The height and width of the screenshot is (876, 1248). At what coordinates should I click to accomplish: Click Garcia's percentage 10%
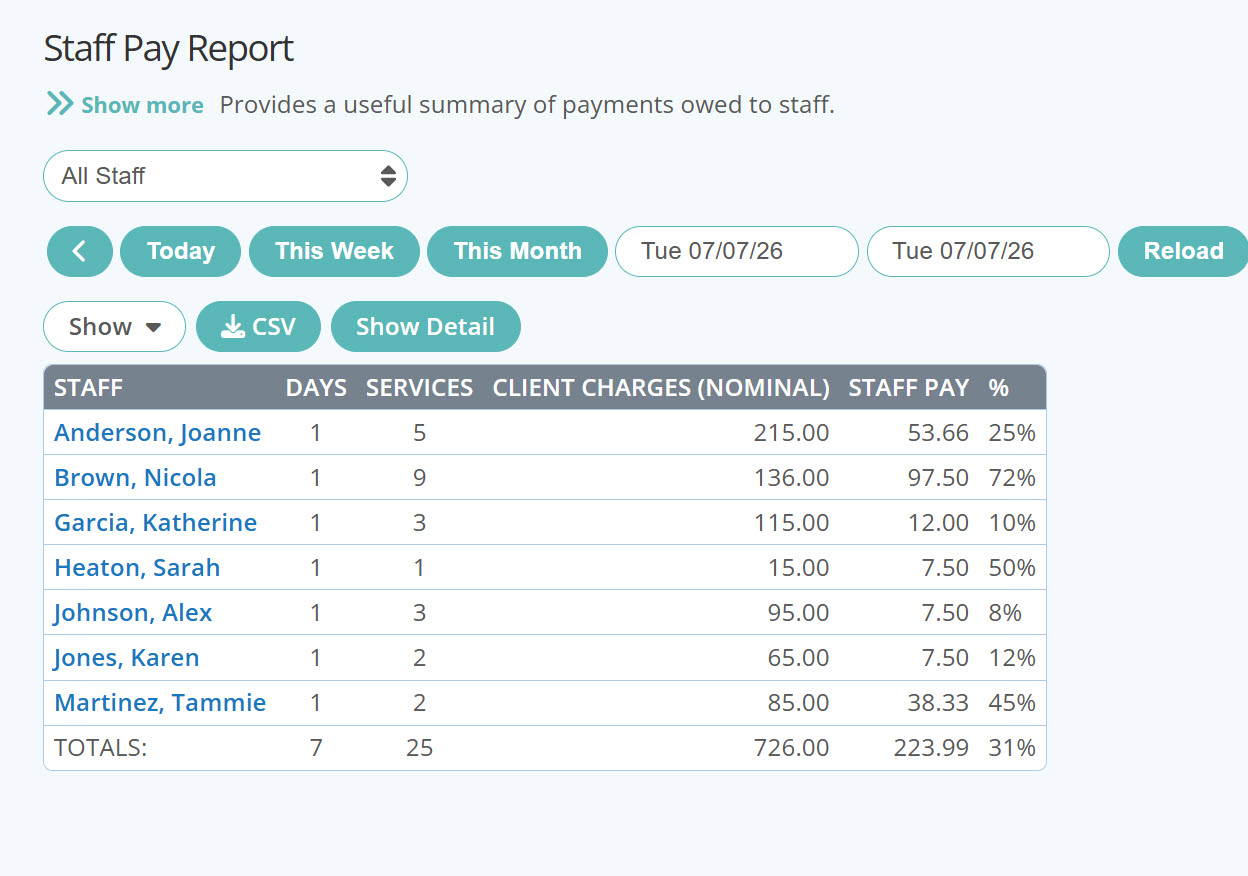click(1012, 523)
